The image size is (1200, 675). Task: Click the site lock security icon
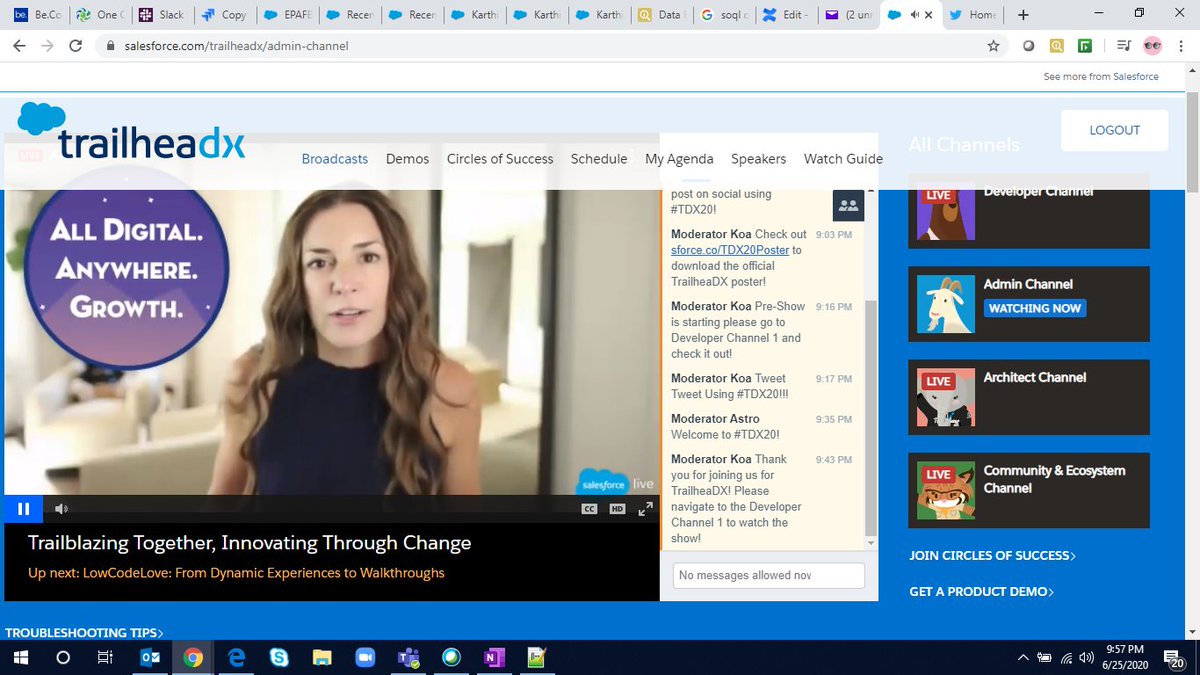tap(111, 46)
